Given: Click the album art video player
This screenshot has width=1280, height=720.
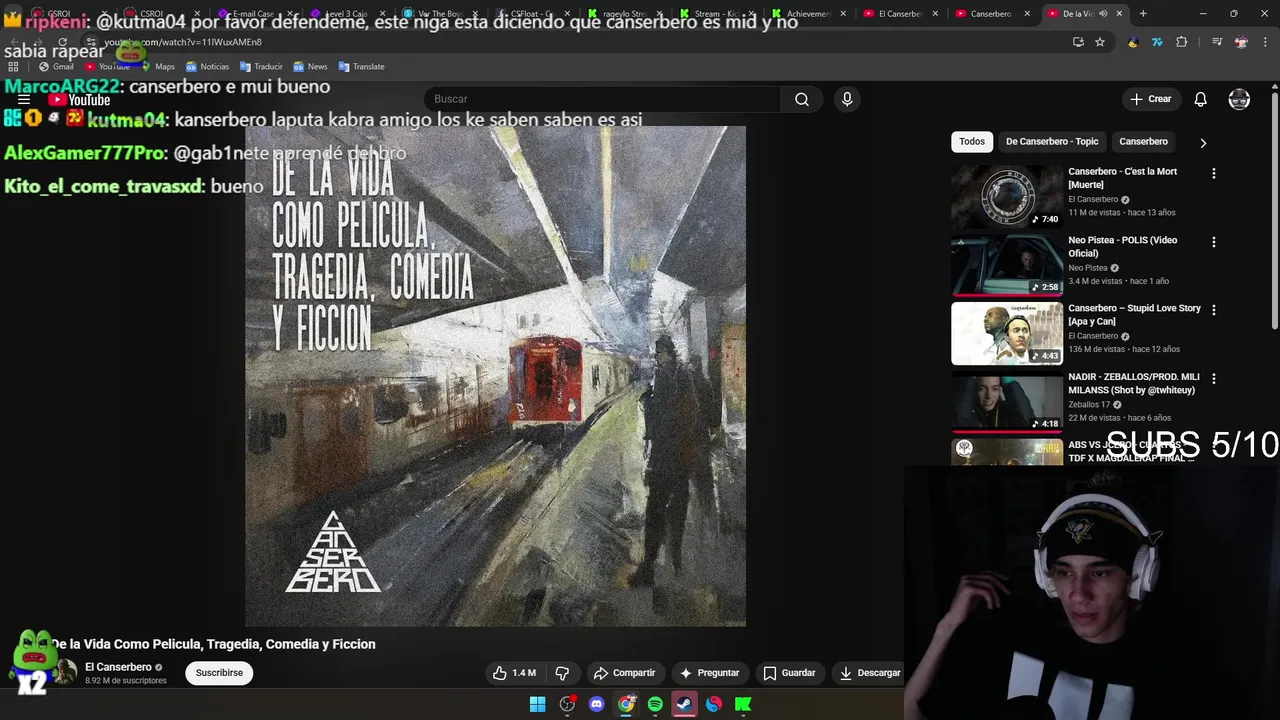Looking at the screenshot, I should tap(495, 376).
